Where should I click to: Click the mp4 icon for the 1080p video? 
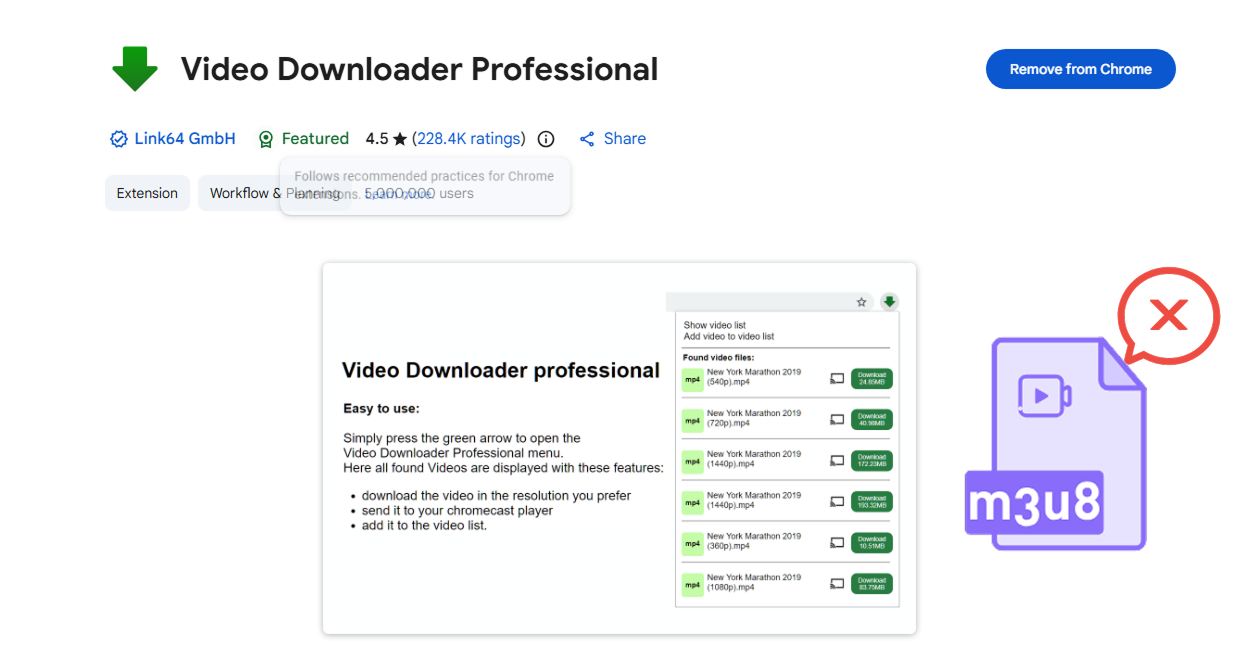tap(692, 584)
